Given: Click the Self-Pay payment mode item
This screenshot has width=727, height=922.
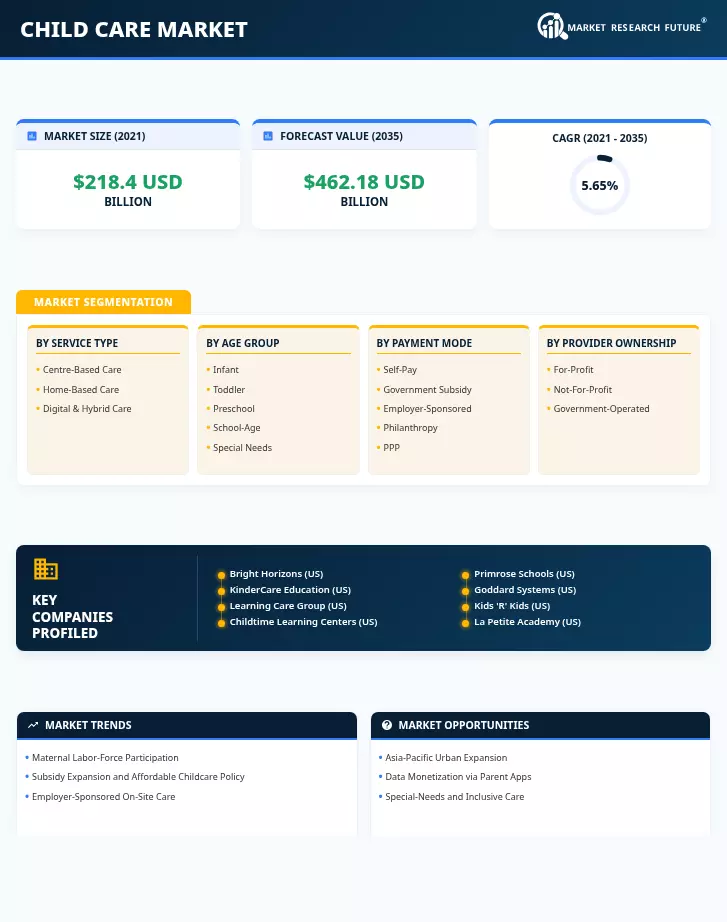Looking at the screenshot, I should pos(400,370).
